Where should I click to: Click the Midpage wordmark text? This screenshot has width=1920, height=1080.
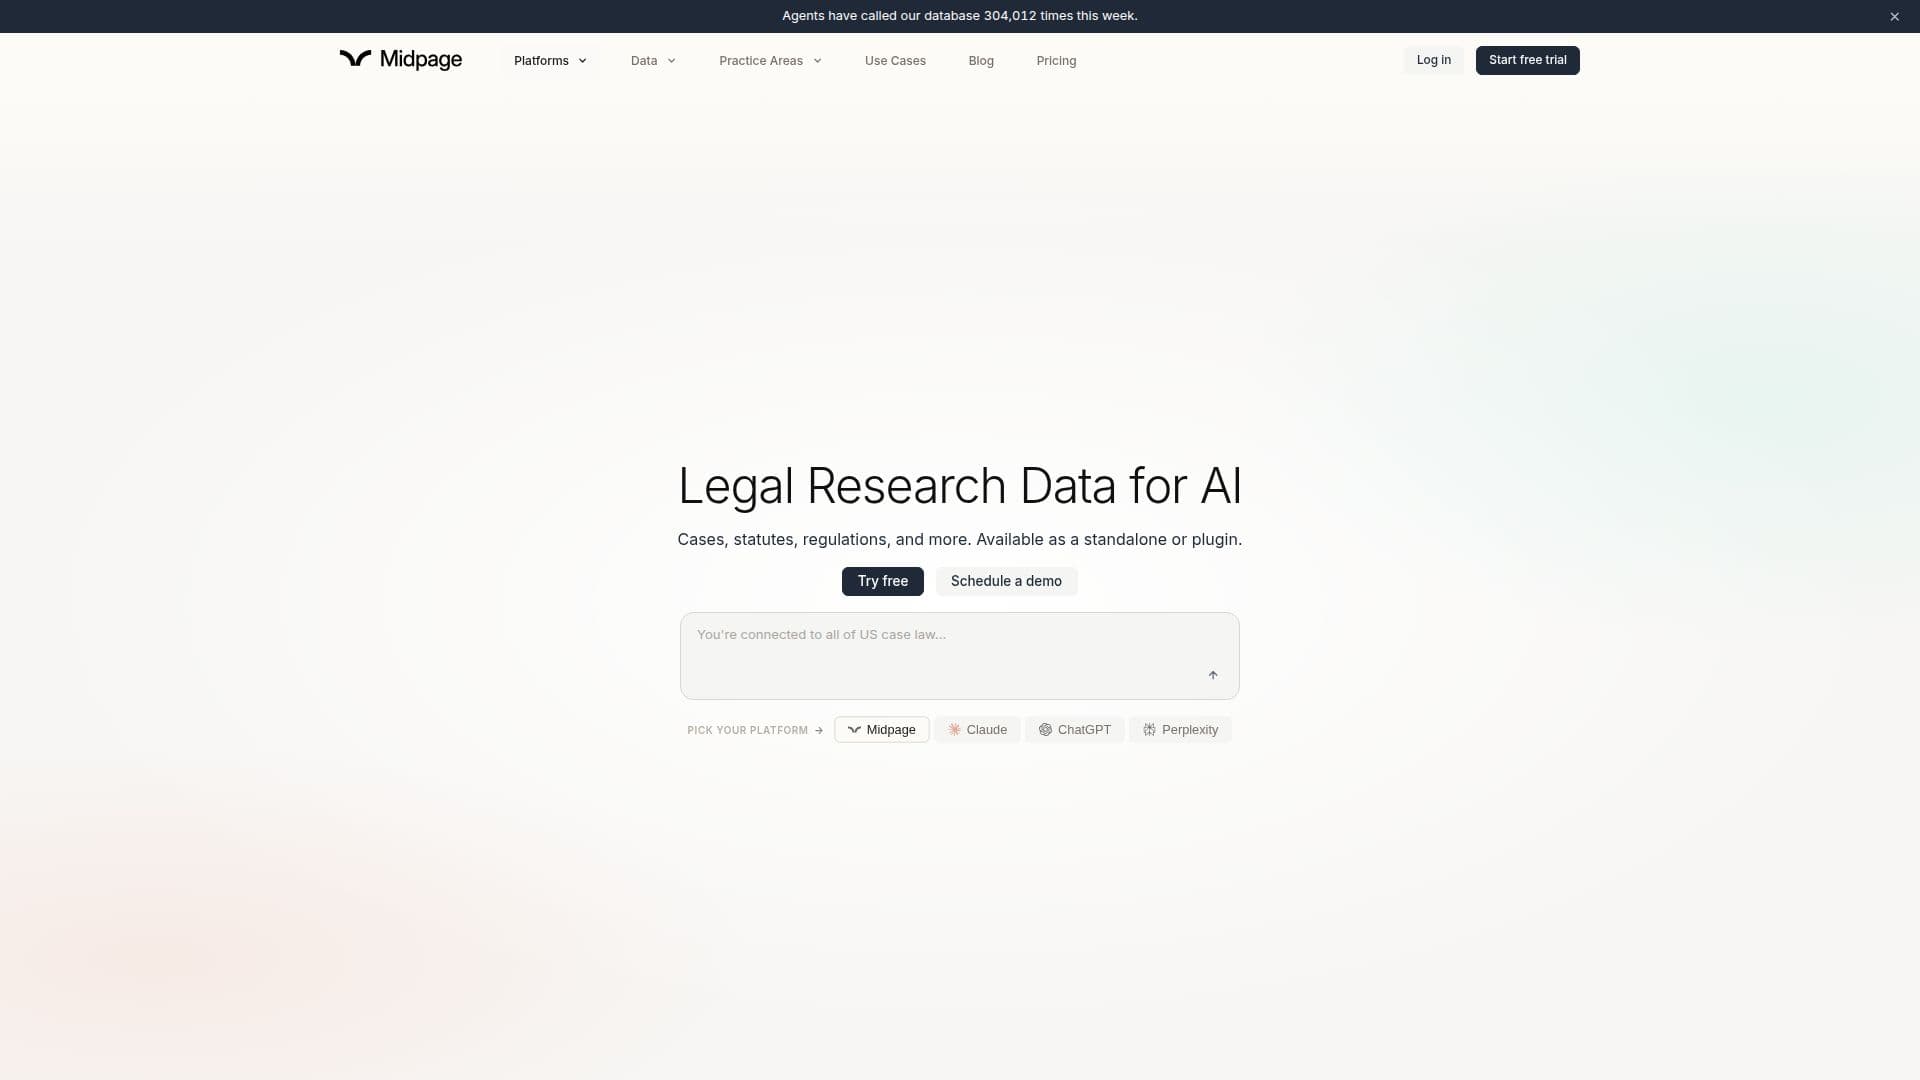(x=421, y=60)
